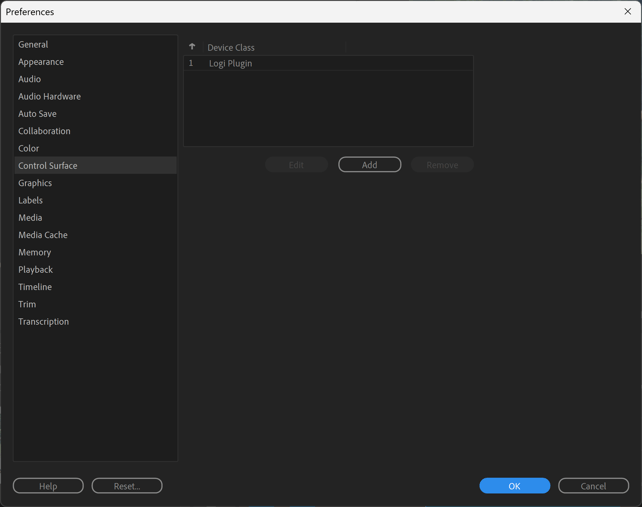Click the sort arrow beside Device Class
This screenshot has height=507, width=642.
pyautogui.click(x=192, y=47)
